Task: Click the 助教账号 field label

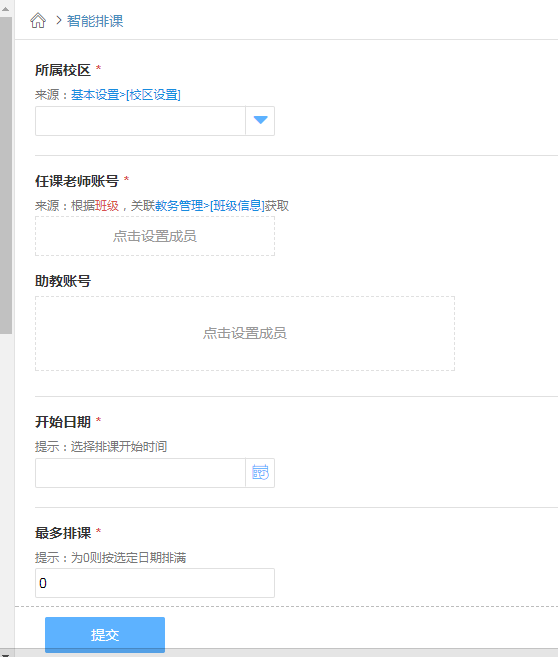Action: point(63,281)
